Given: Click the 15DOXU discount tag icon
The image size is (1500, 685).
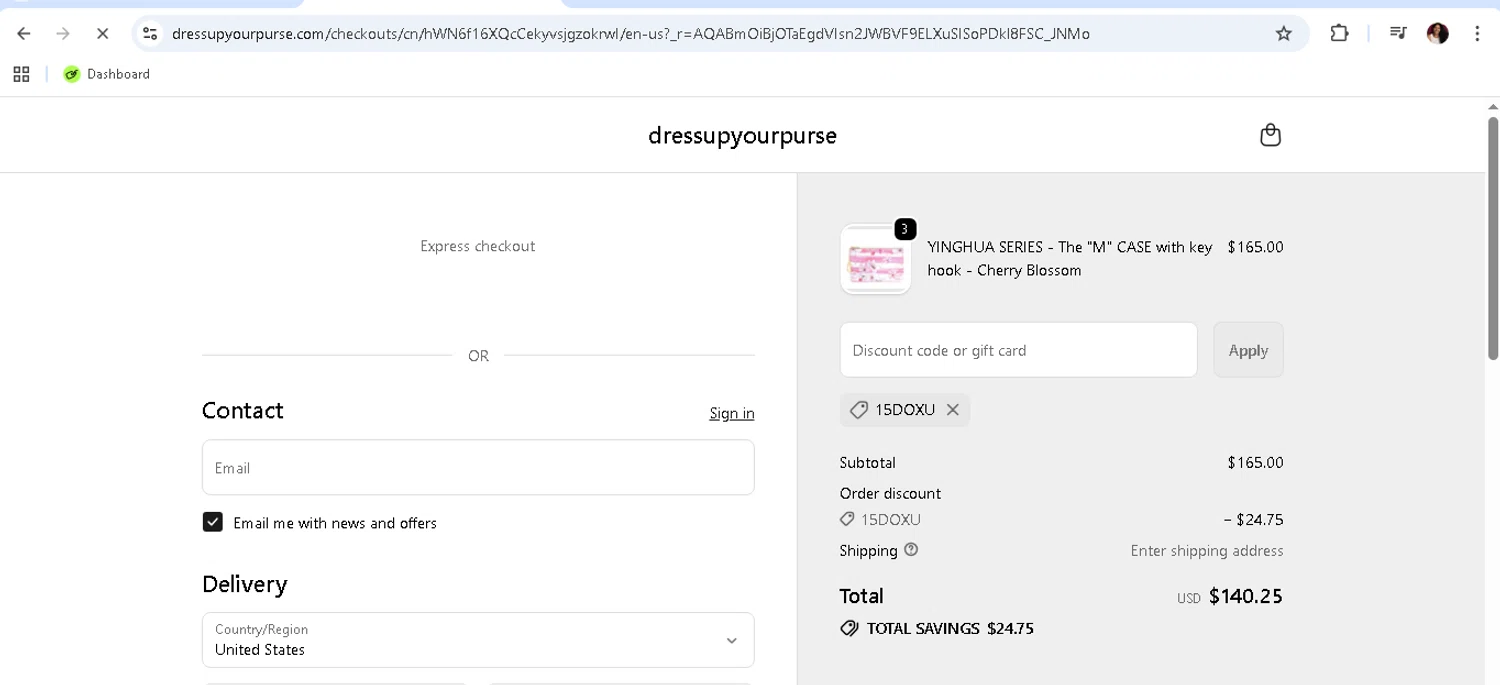Looking at the screenshot, I should click(858, 410).
